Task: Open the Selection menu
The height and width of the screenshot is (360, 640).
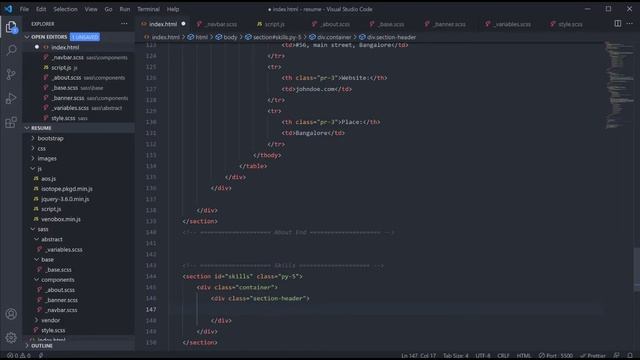Action: point(65,9)
